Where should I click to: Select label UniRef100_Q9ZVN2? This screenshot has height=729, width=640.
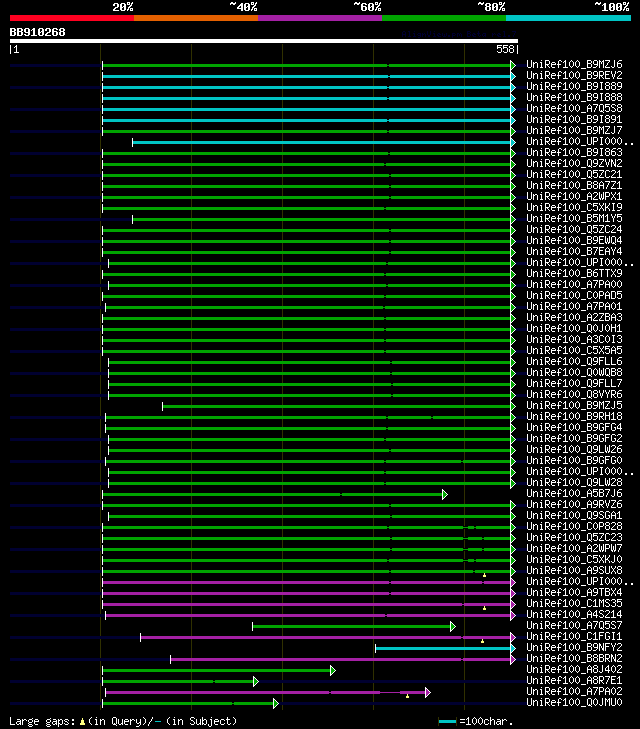574,163
